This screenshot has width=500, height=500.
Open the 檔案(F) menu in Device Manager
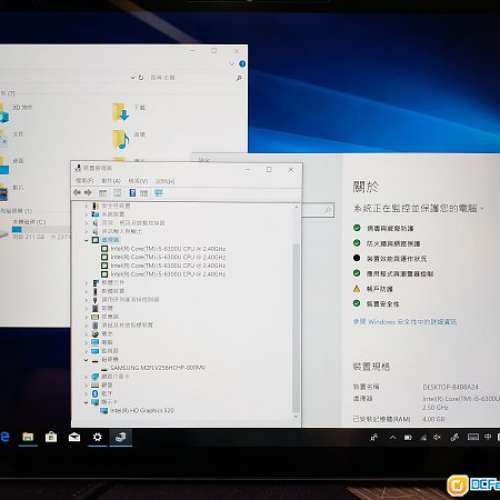click(x=85, y=181)
